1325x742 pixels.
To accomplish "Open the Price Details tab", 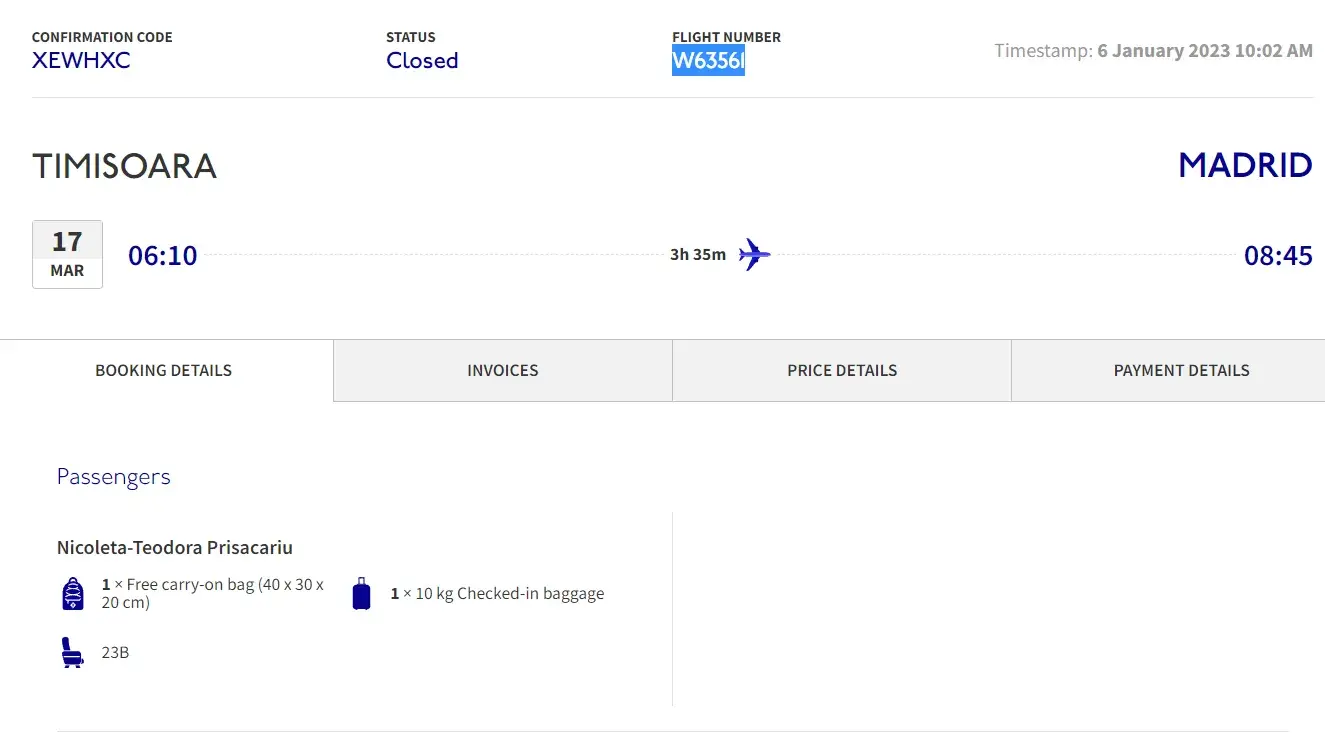I will tap(842, 370).
